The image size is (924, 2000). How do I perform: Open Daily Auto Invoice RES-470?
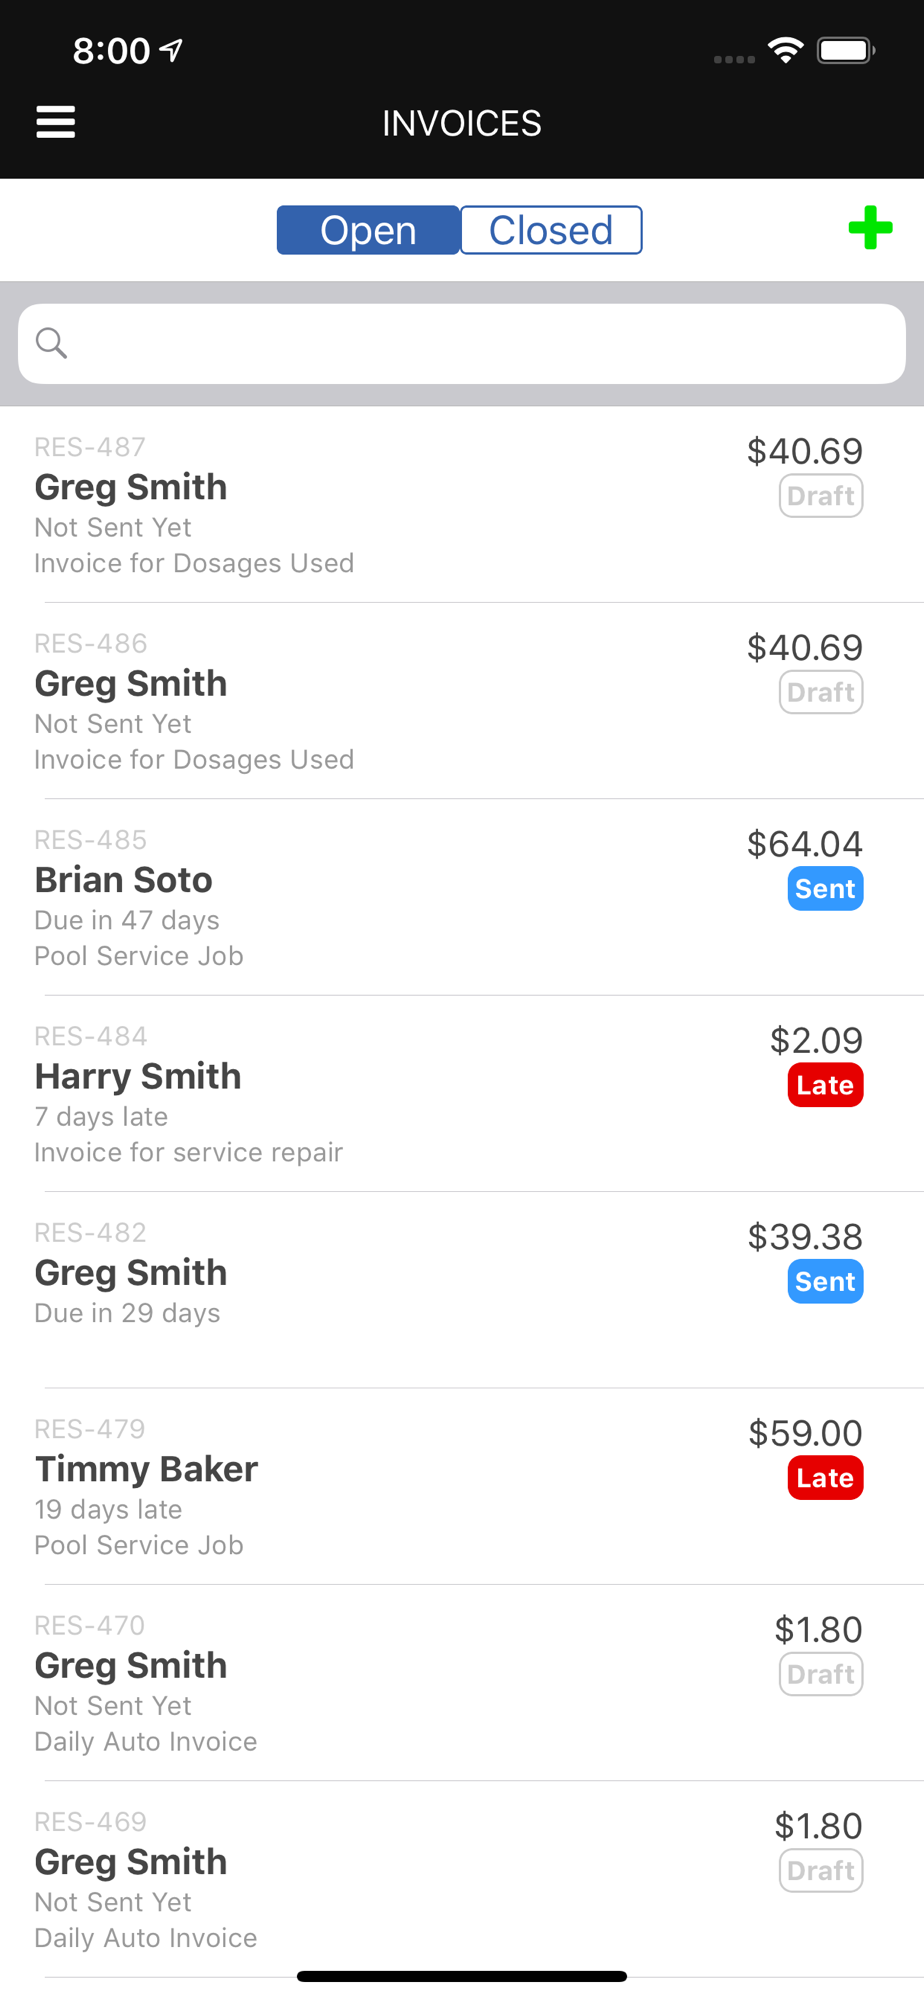[462, 1682]
